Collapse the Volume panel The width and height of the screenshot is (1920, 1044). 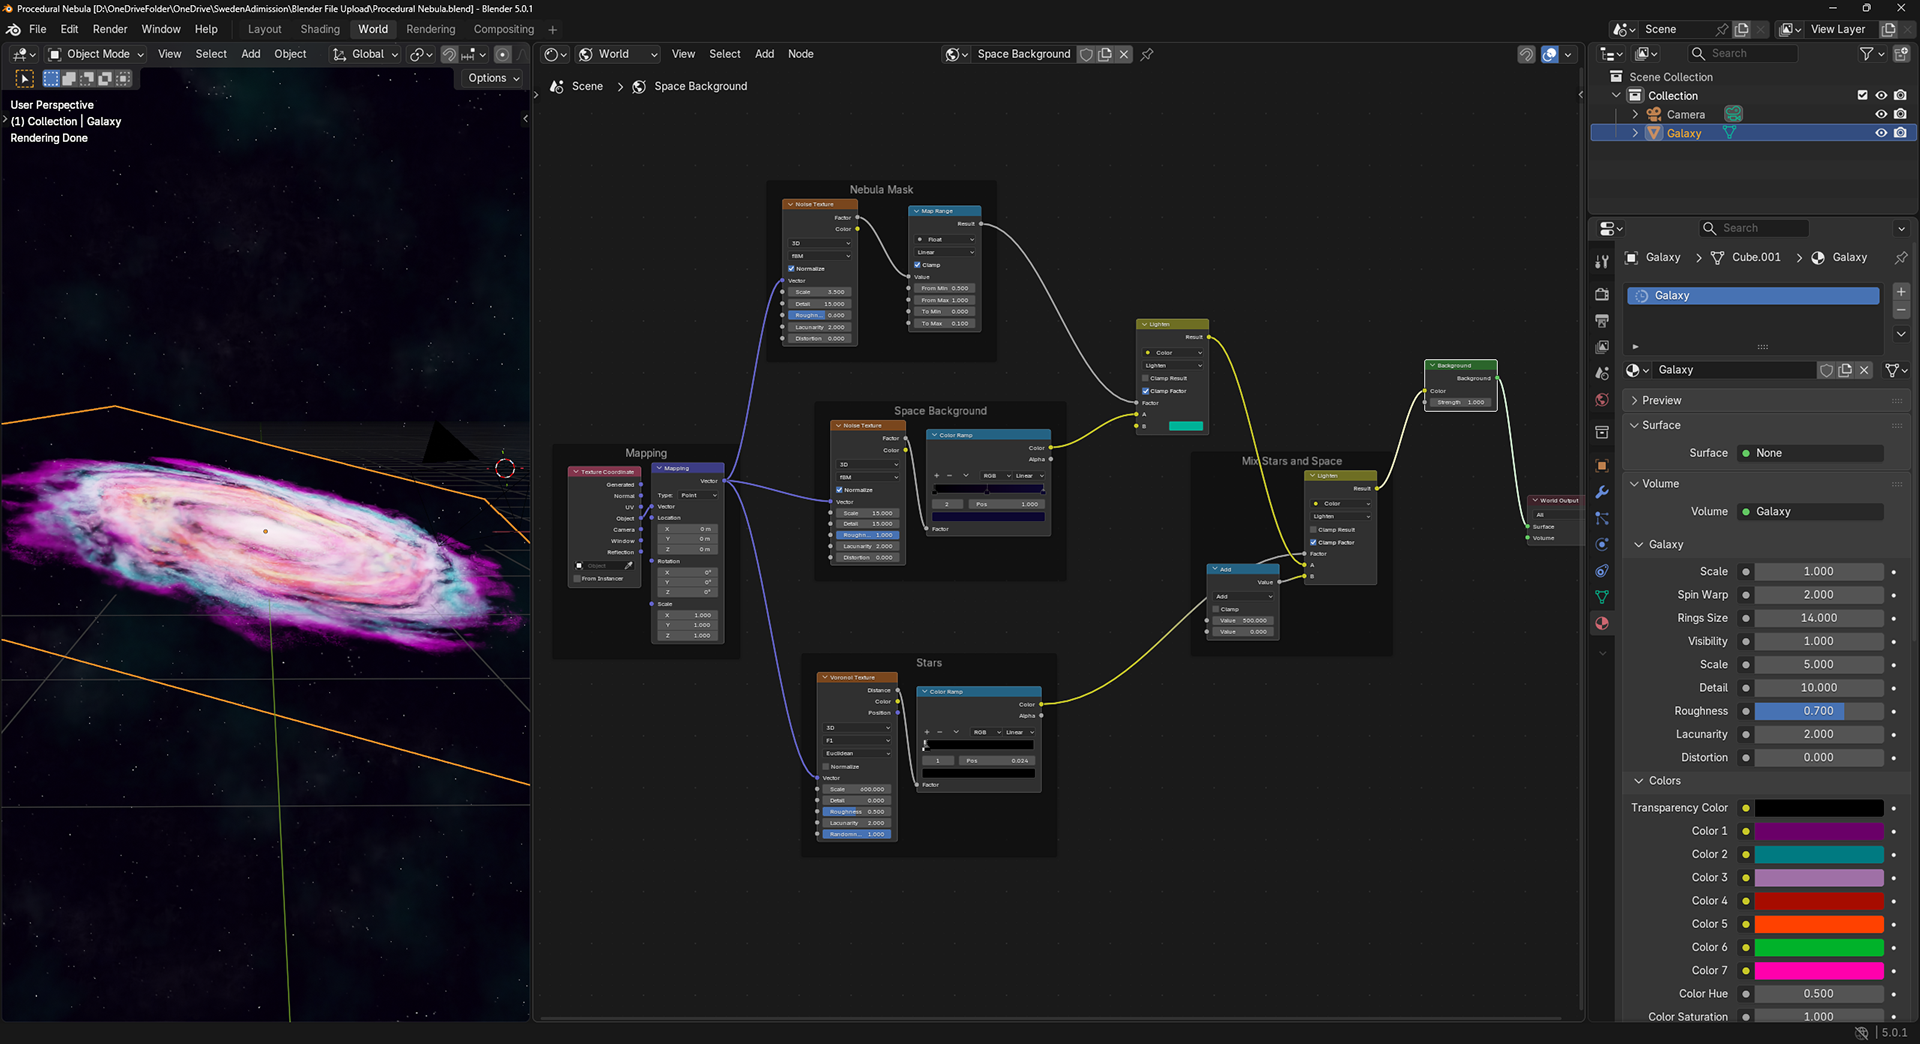1660,484
